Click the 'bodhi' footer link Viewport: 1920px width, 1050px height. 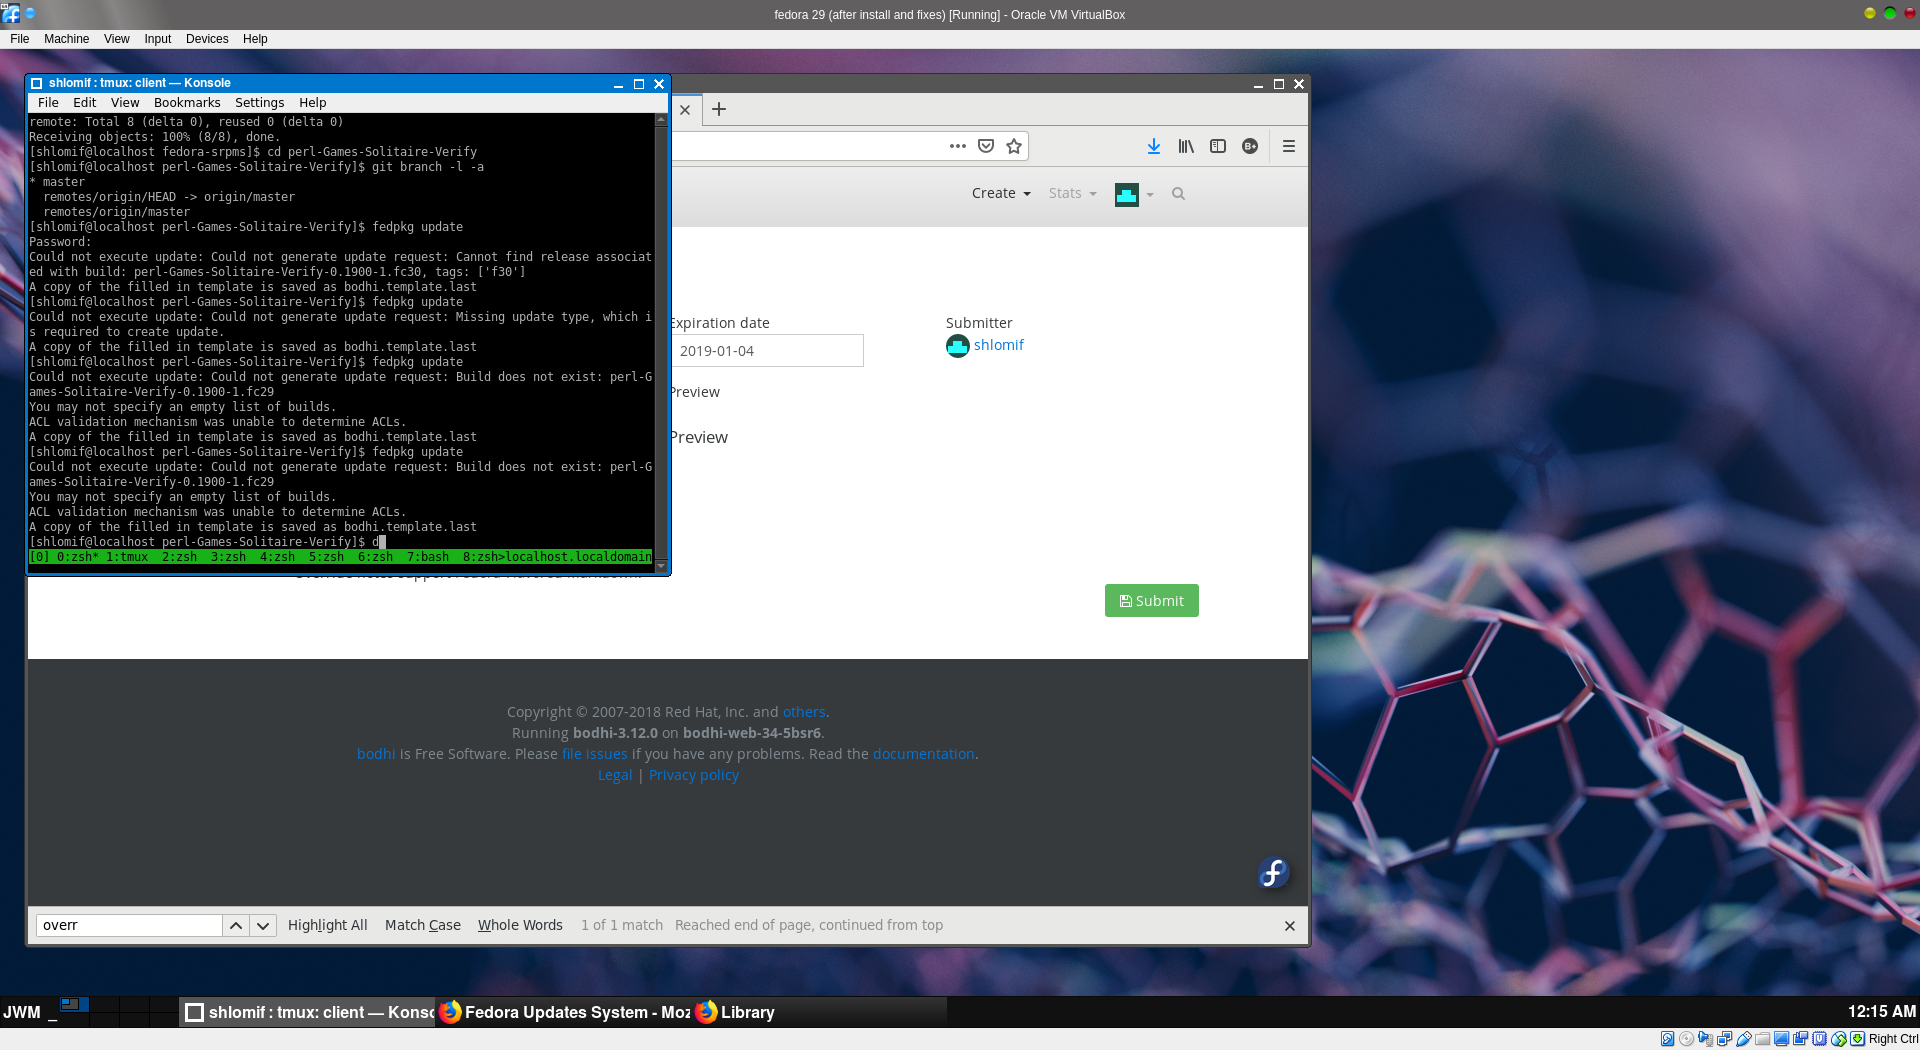(376, 754)
